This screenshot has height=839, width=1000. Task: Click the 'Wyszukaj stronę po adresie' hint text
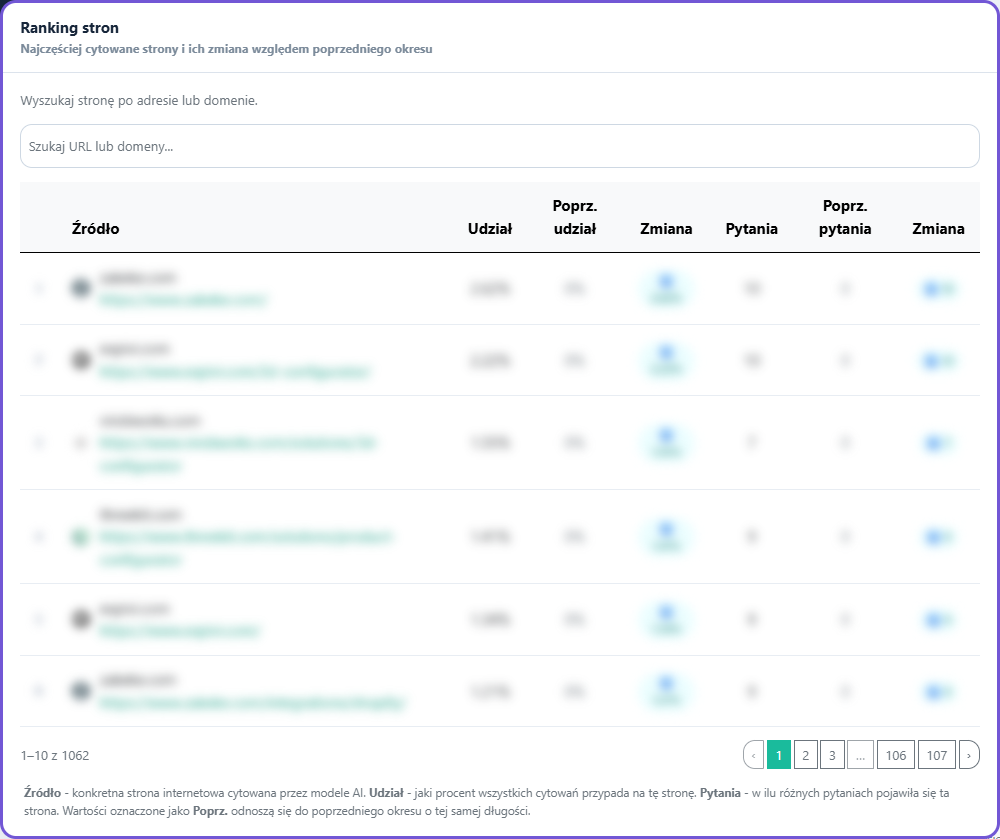click(x=139, y=101)
